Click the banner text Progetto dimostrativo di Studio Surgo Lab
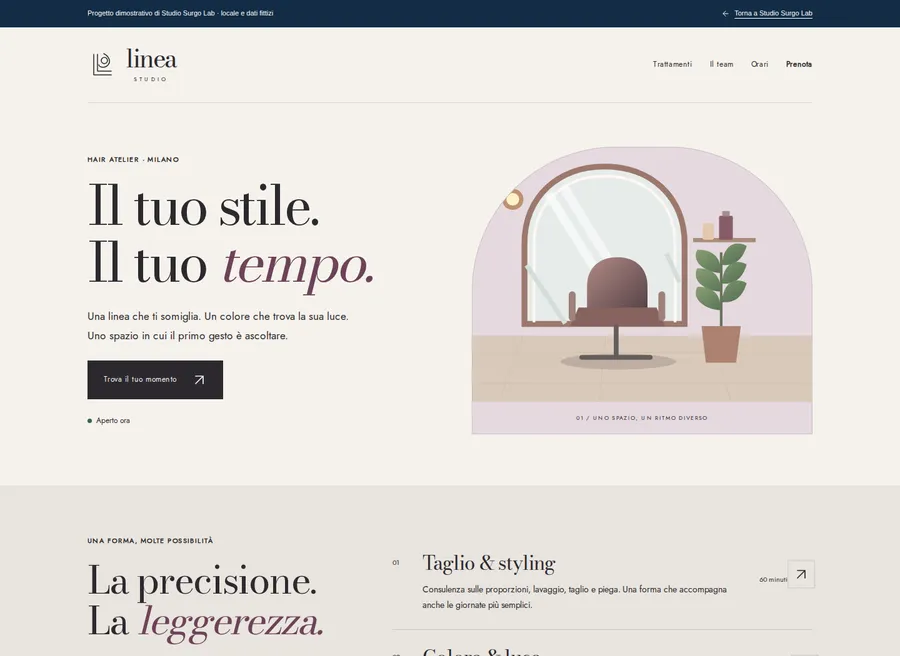Image resolution: width=900 pixels, height=656 pixels. 180,13
